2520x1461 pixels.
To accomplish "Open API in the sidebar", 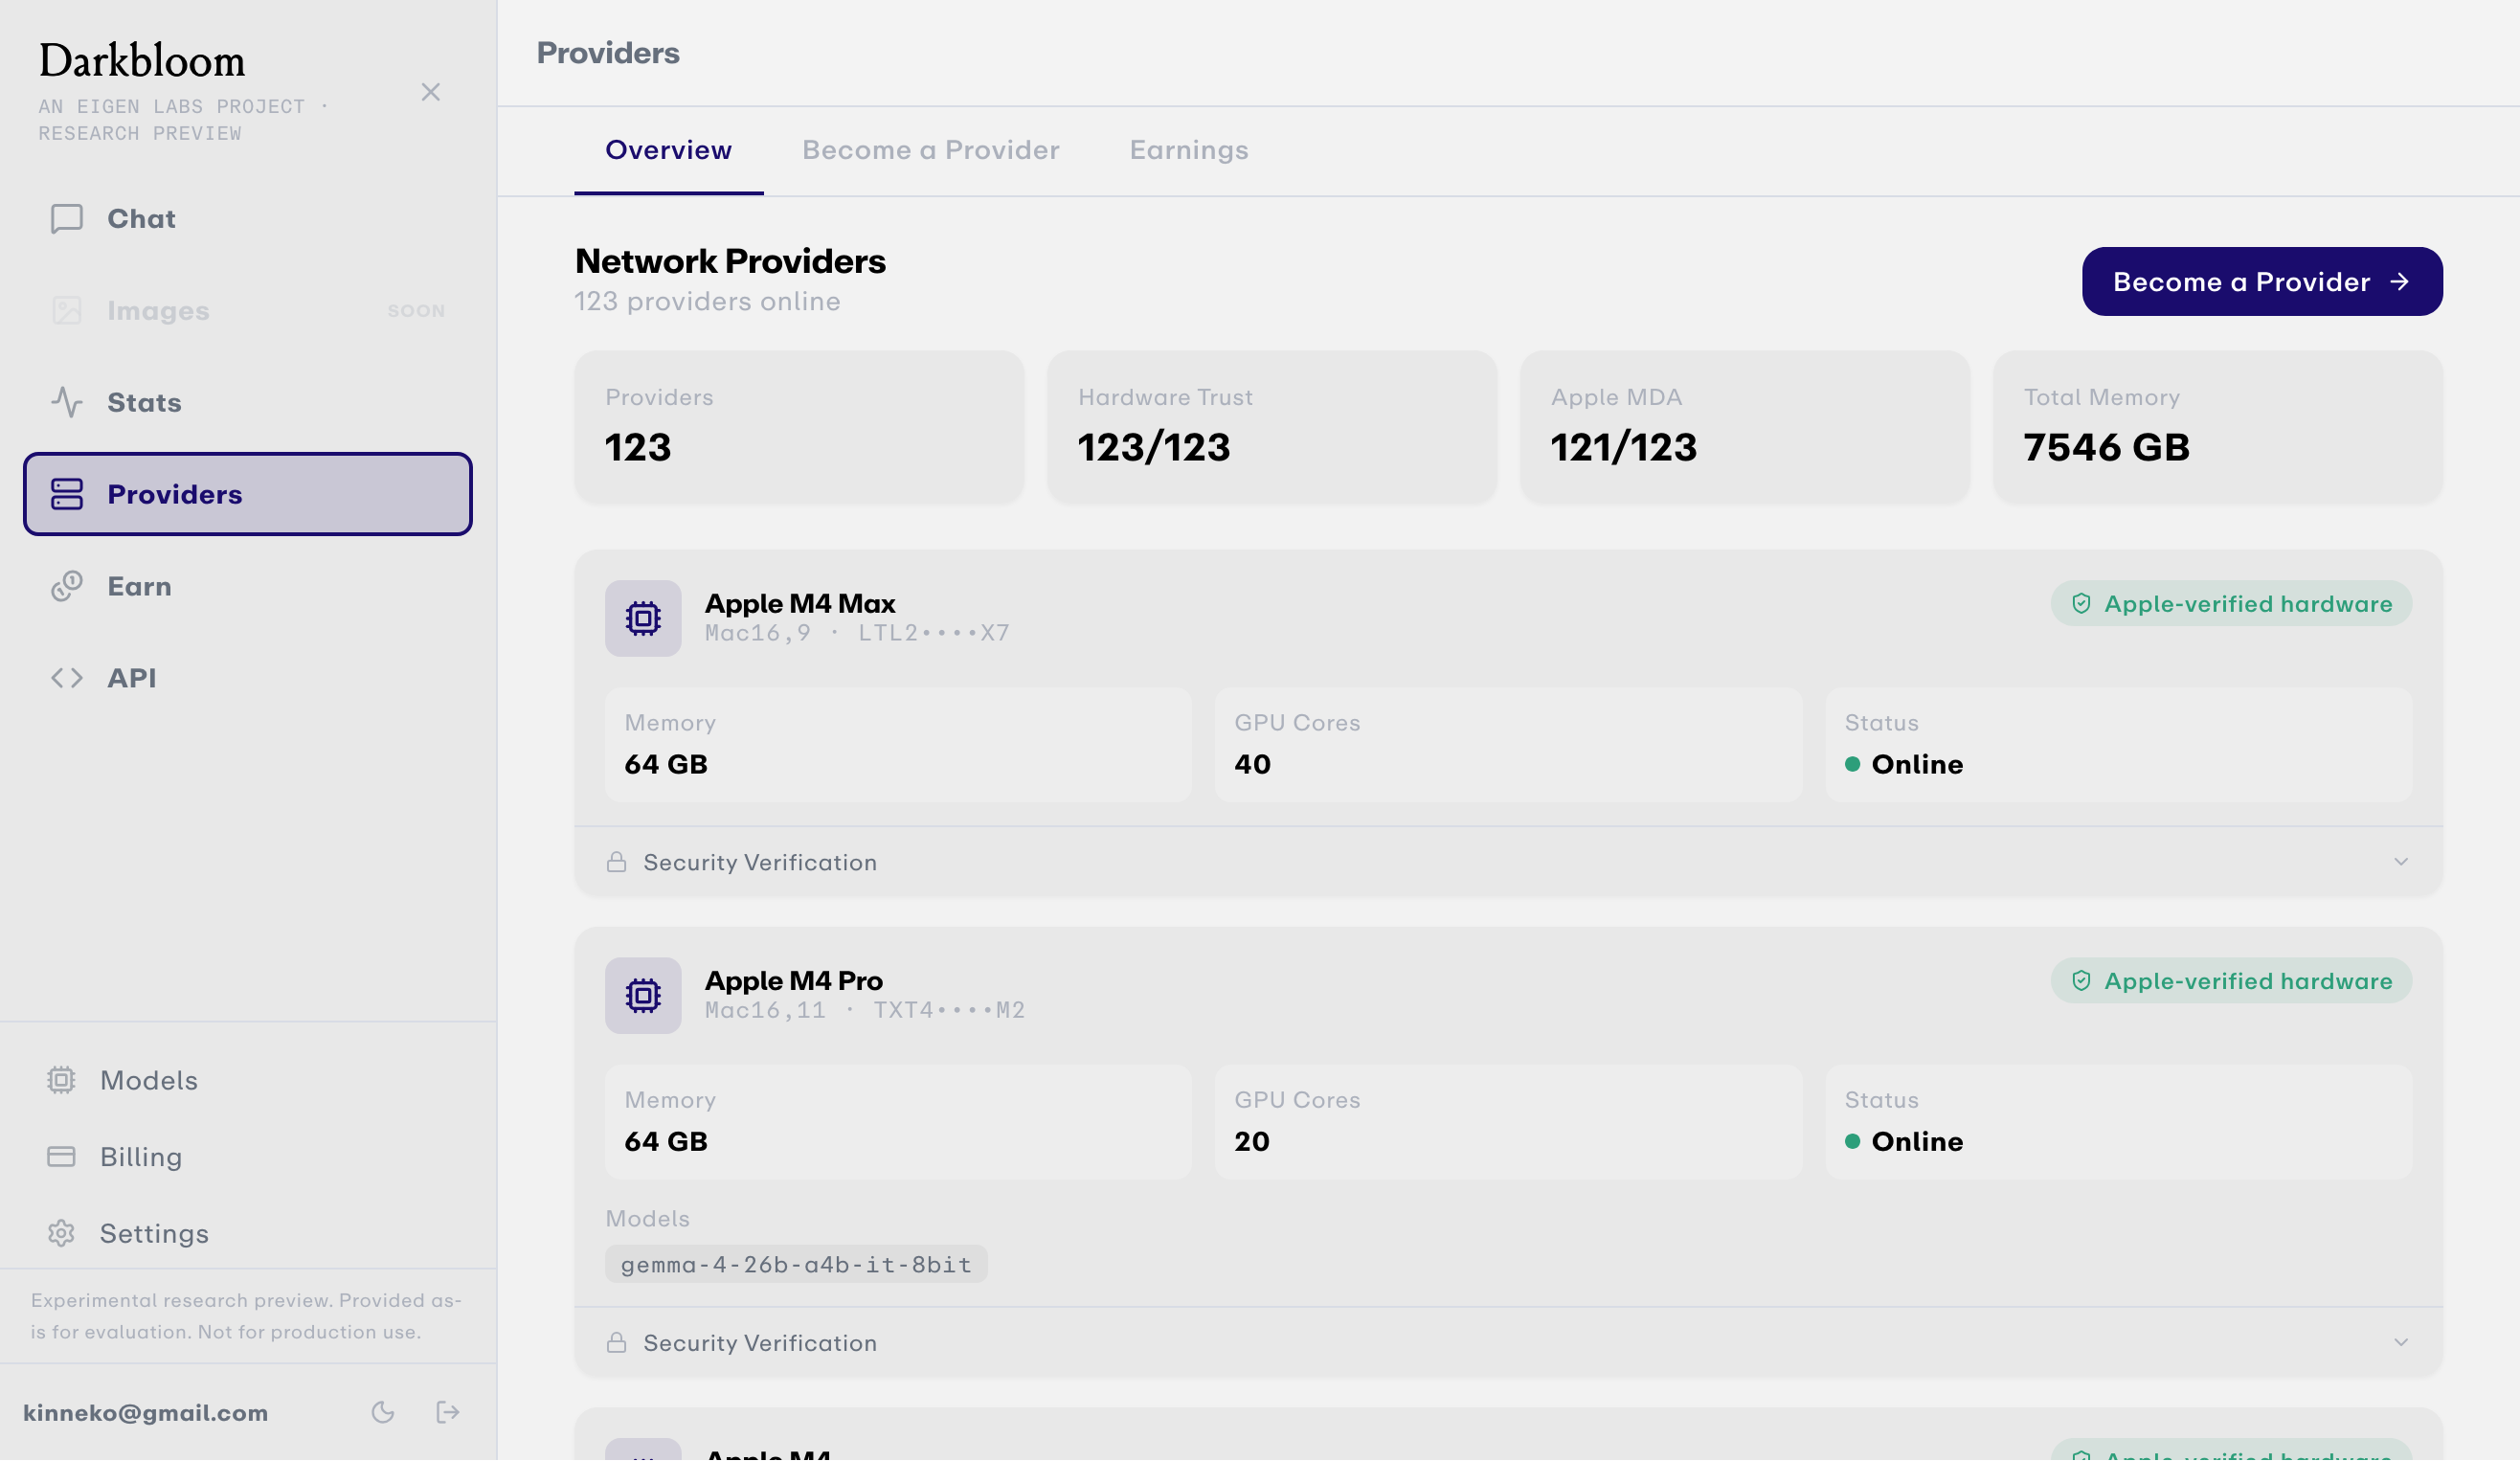I will (248, 679).
